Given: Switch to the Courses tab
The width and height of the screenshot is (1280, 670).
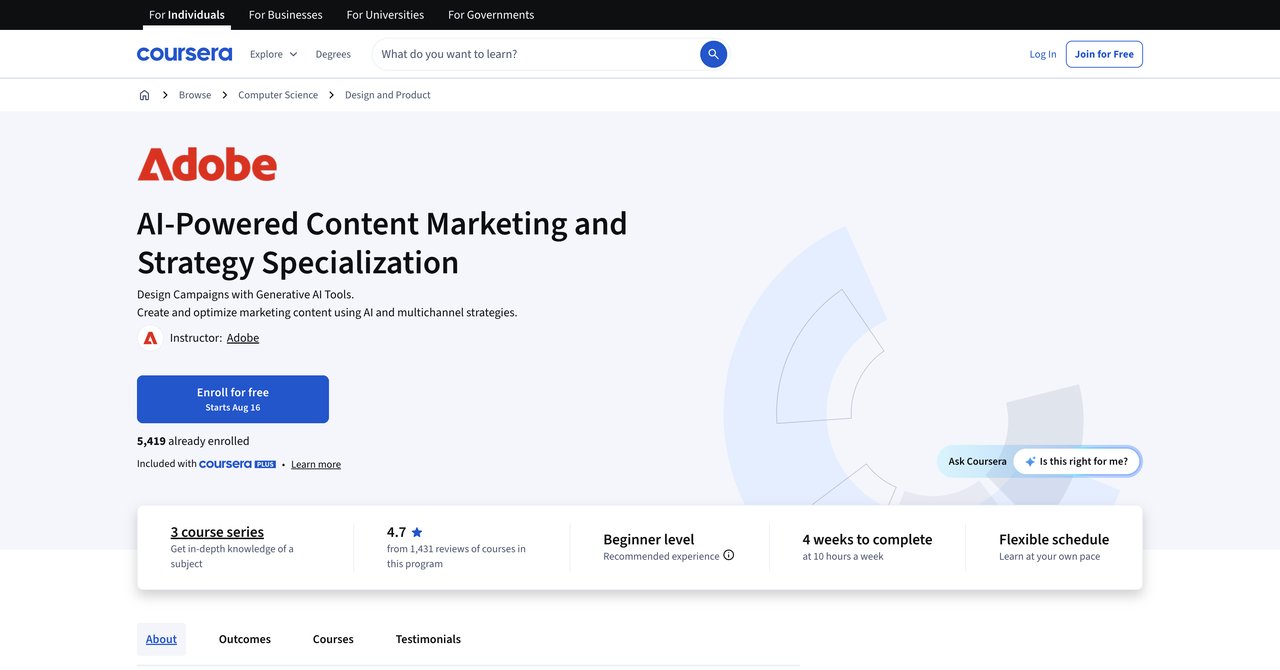Looking at the screenshot, I should (333, 639).
